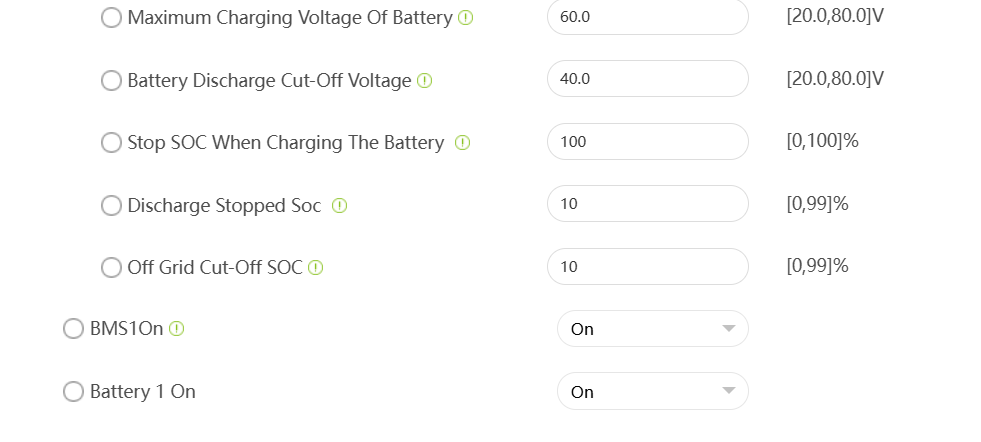This screenshot has width=981, height=442.
Task: Click info icon beside BMS1On
Action: tap(177, 329)
